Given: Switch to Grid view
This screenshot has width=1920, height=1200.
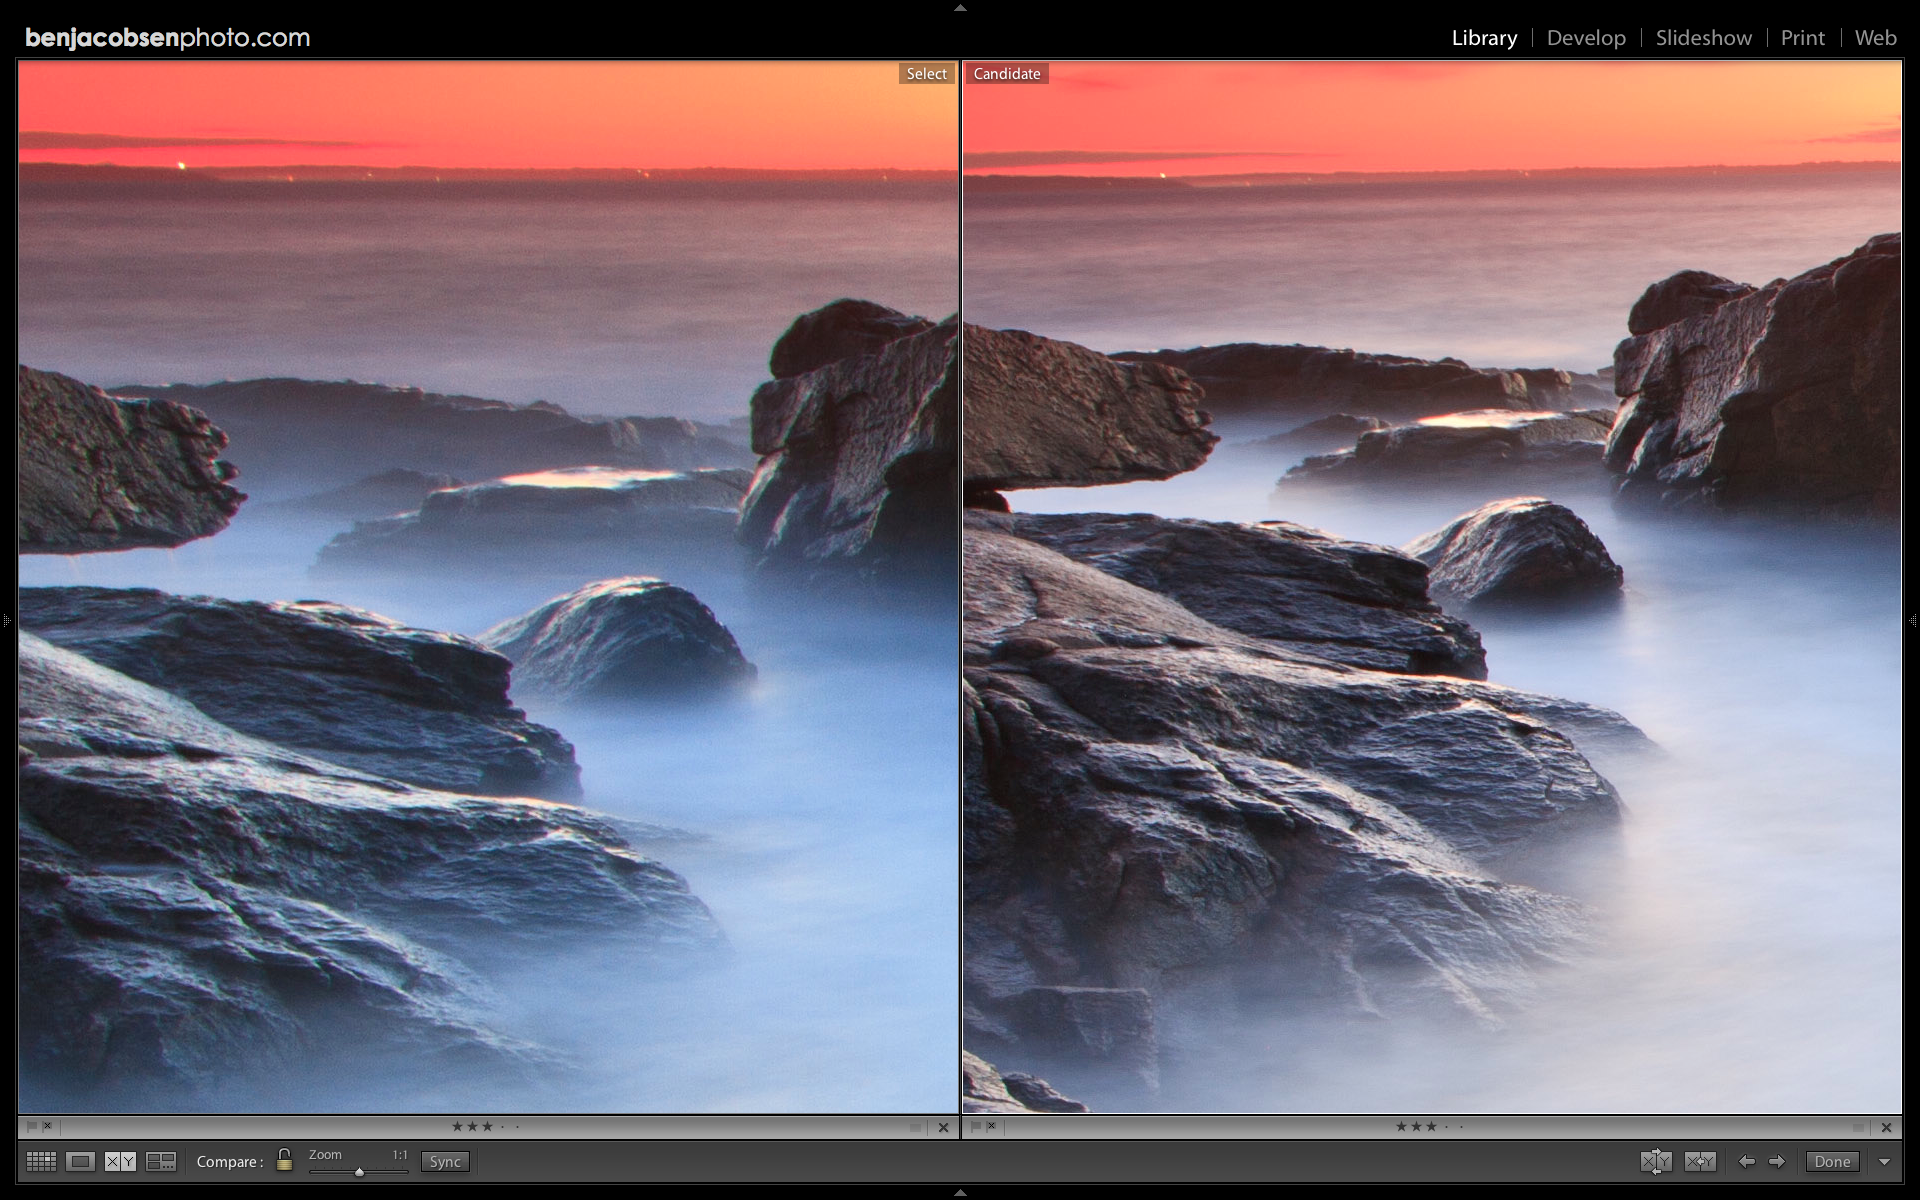Looking at the screenshot, I should click(x=41, y=1161).
